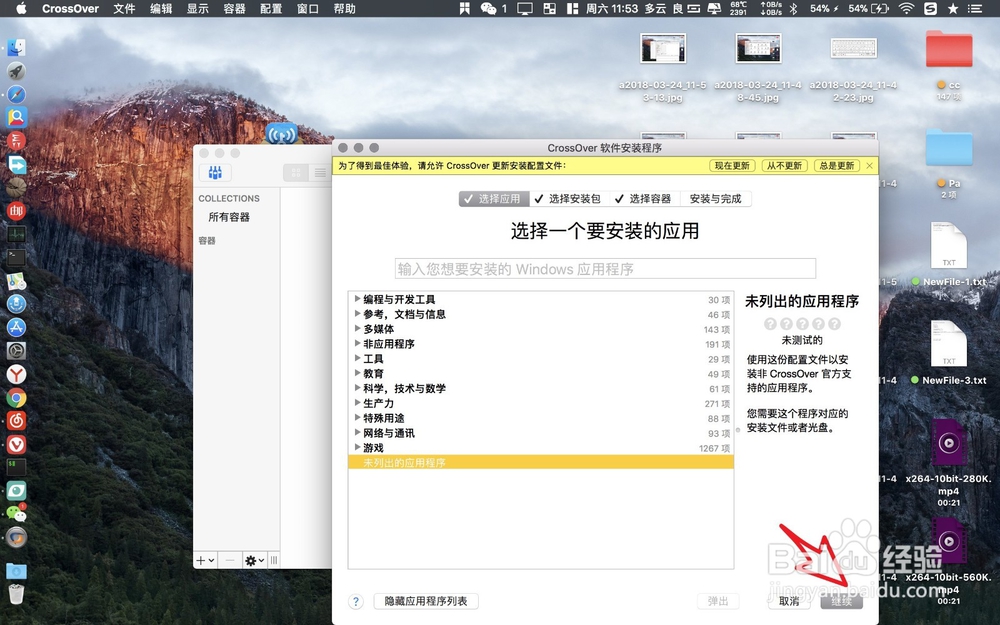This screenshot has height=625, width=1000.
Task: Open Maps app in the Dock
Action: click(x=17, y=281)
